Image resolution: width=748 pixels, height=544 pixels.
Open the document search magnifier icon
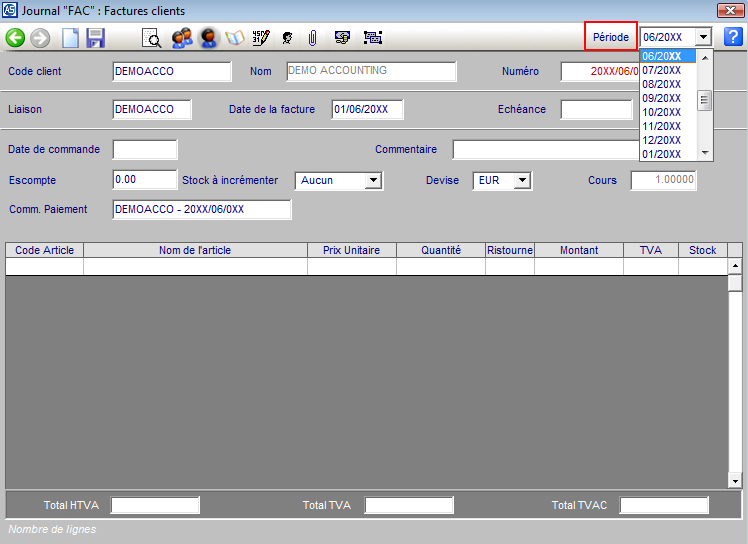pyautogui.click(x=152, y=38)
